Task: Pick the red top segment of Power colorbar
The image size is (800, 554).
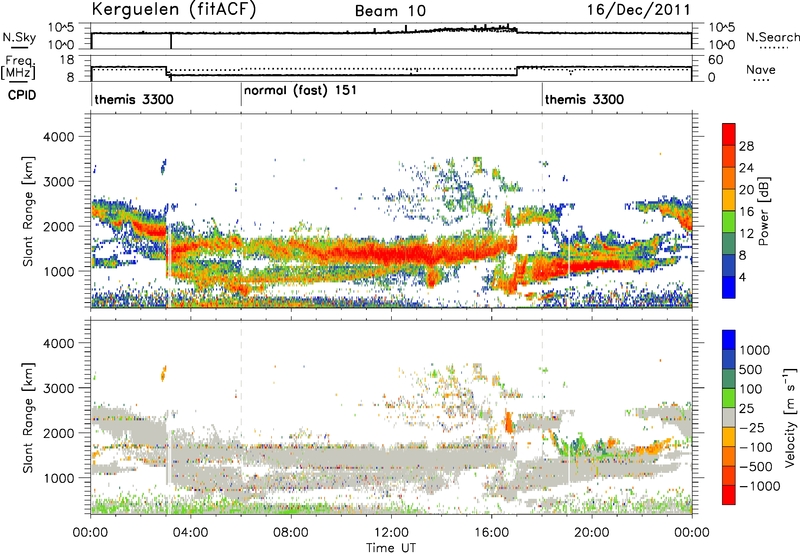Action: (729, 134)
